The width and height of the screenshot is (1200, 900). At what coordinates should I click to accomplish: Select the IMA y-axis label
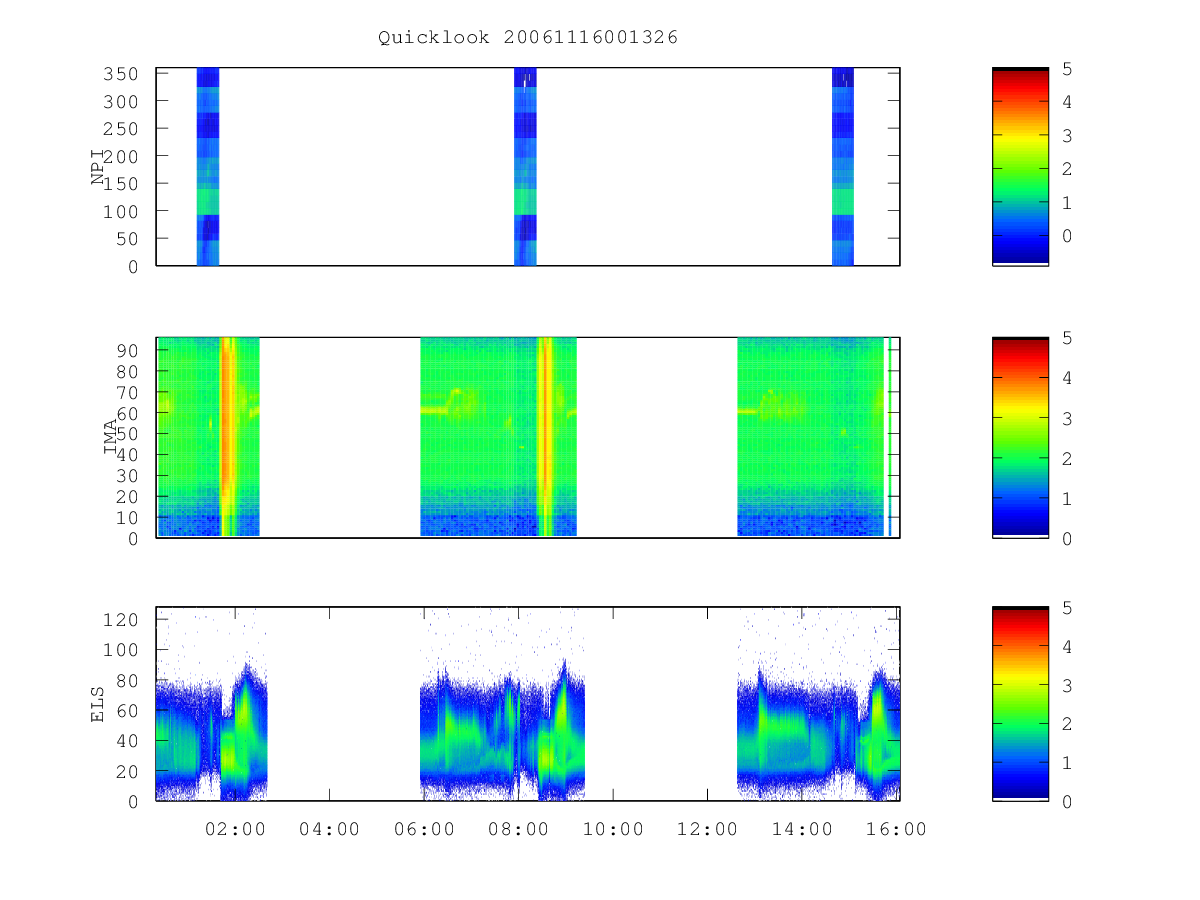click(110, 437)
